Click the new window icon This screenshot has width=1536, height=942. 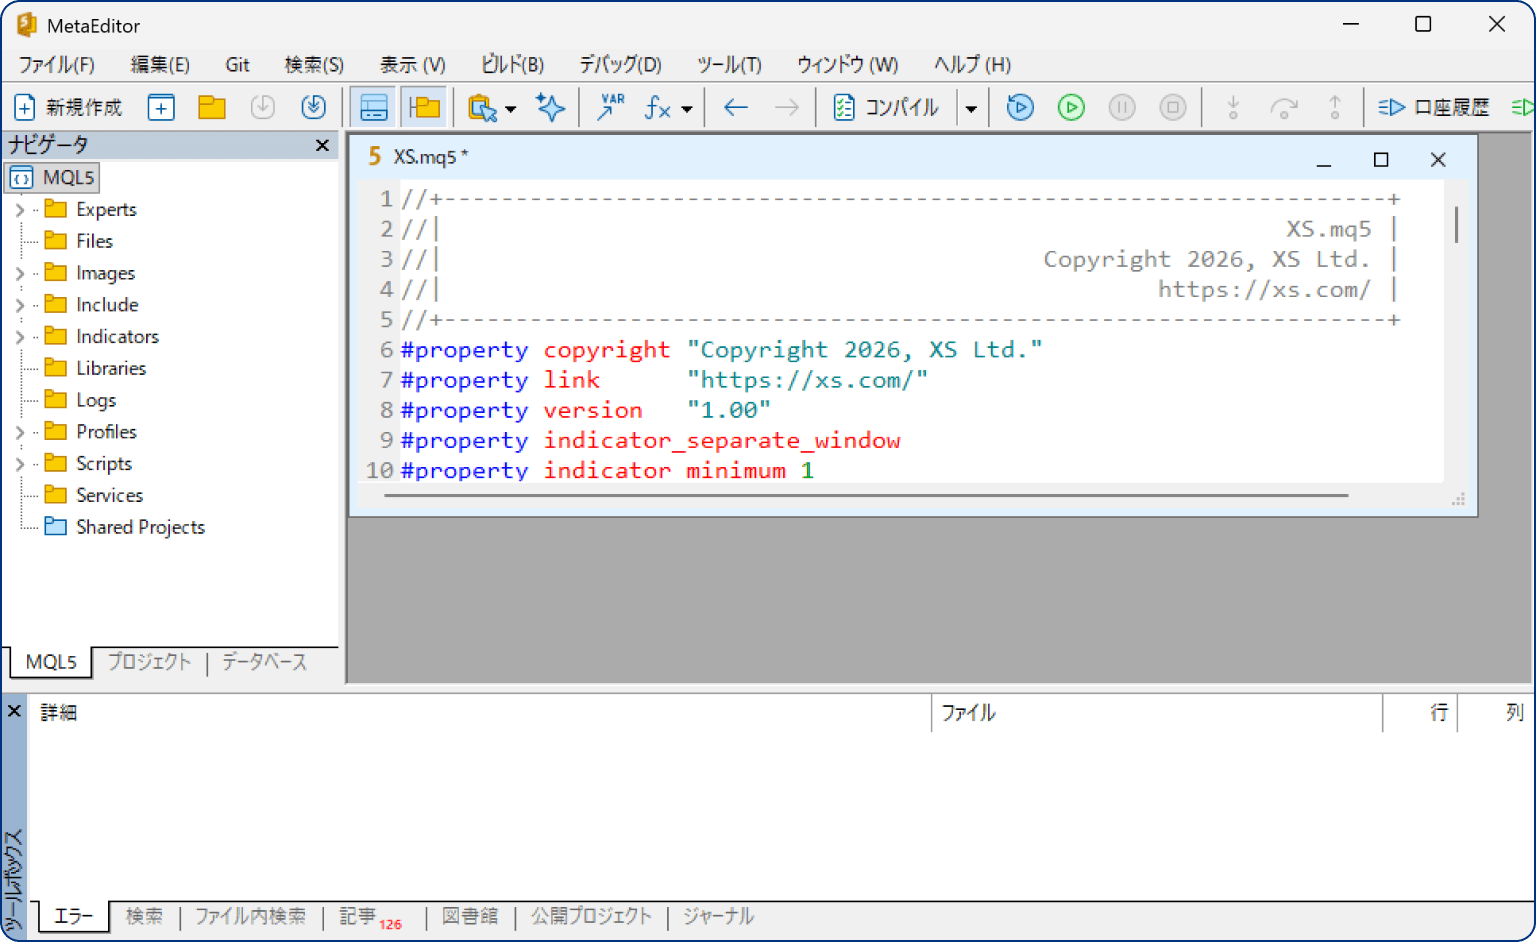(x=161, y=107)
